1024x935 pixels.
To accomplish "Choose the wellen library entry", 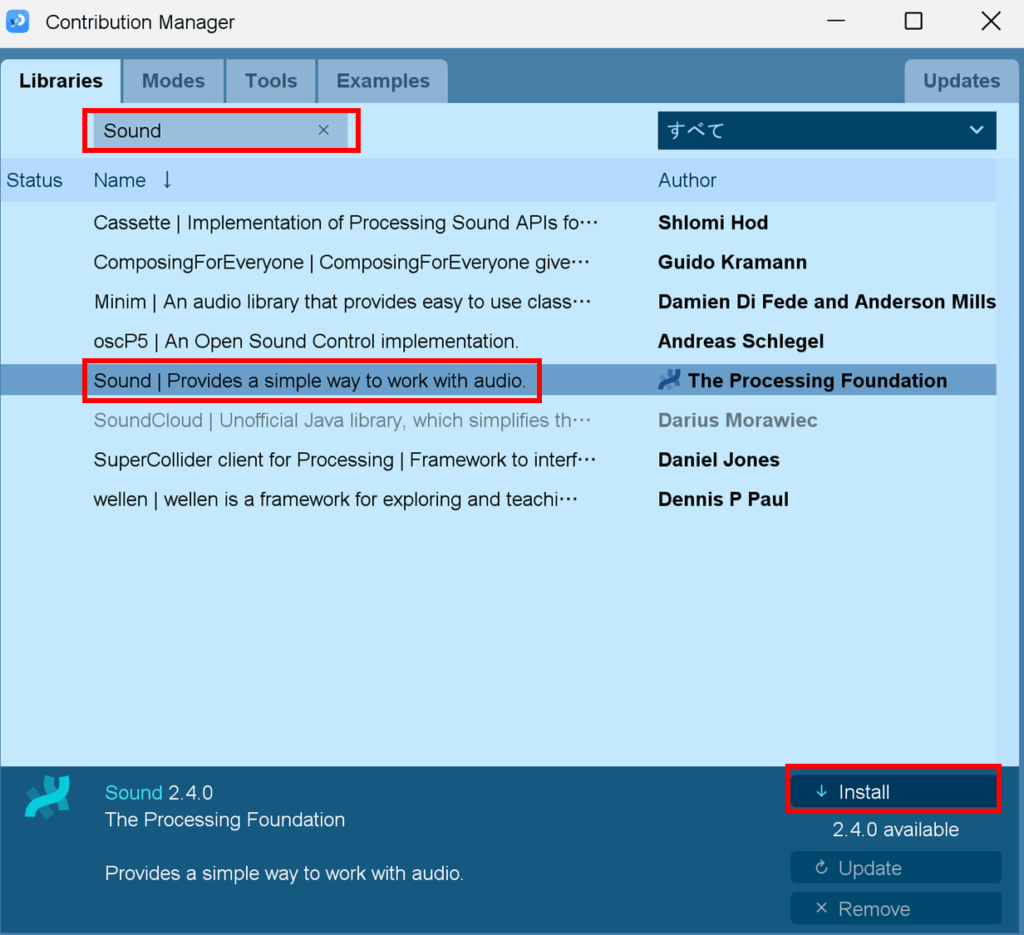I will (x=335, y=499).
